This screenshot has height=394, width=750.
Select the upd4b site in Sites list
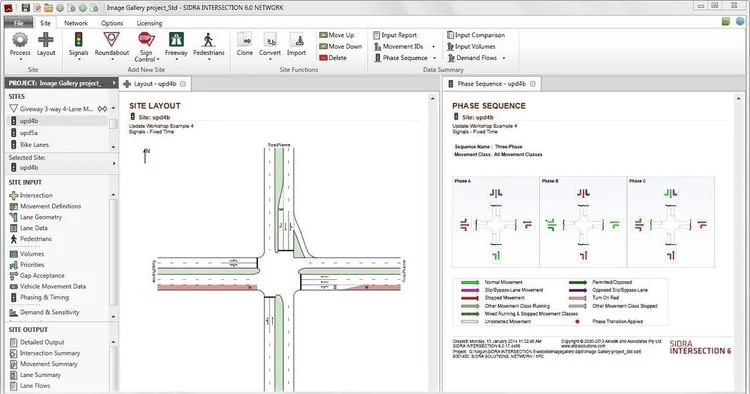coord(57,121)
